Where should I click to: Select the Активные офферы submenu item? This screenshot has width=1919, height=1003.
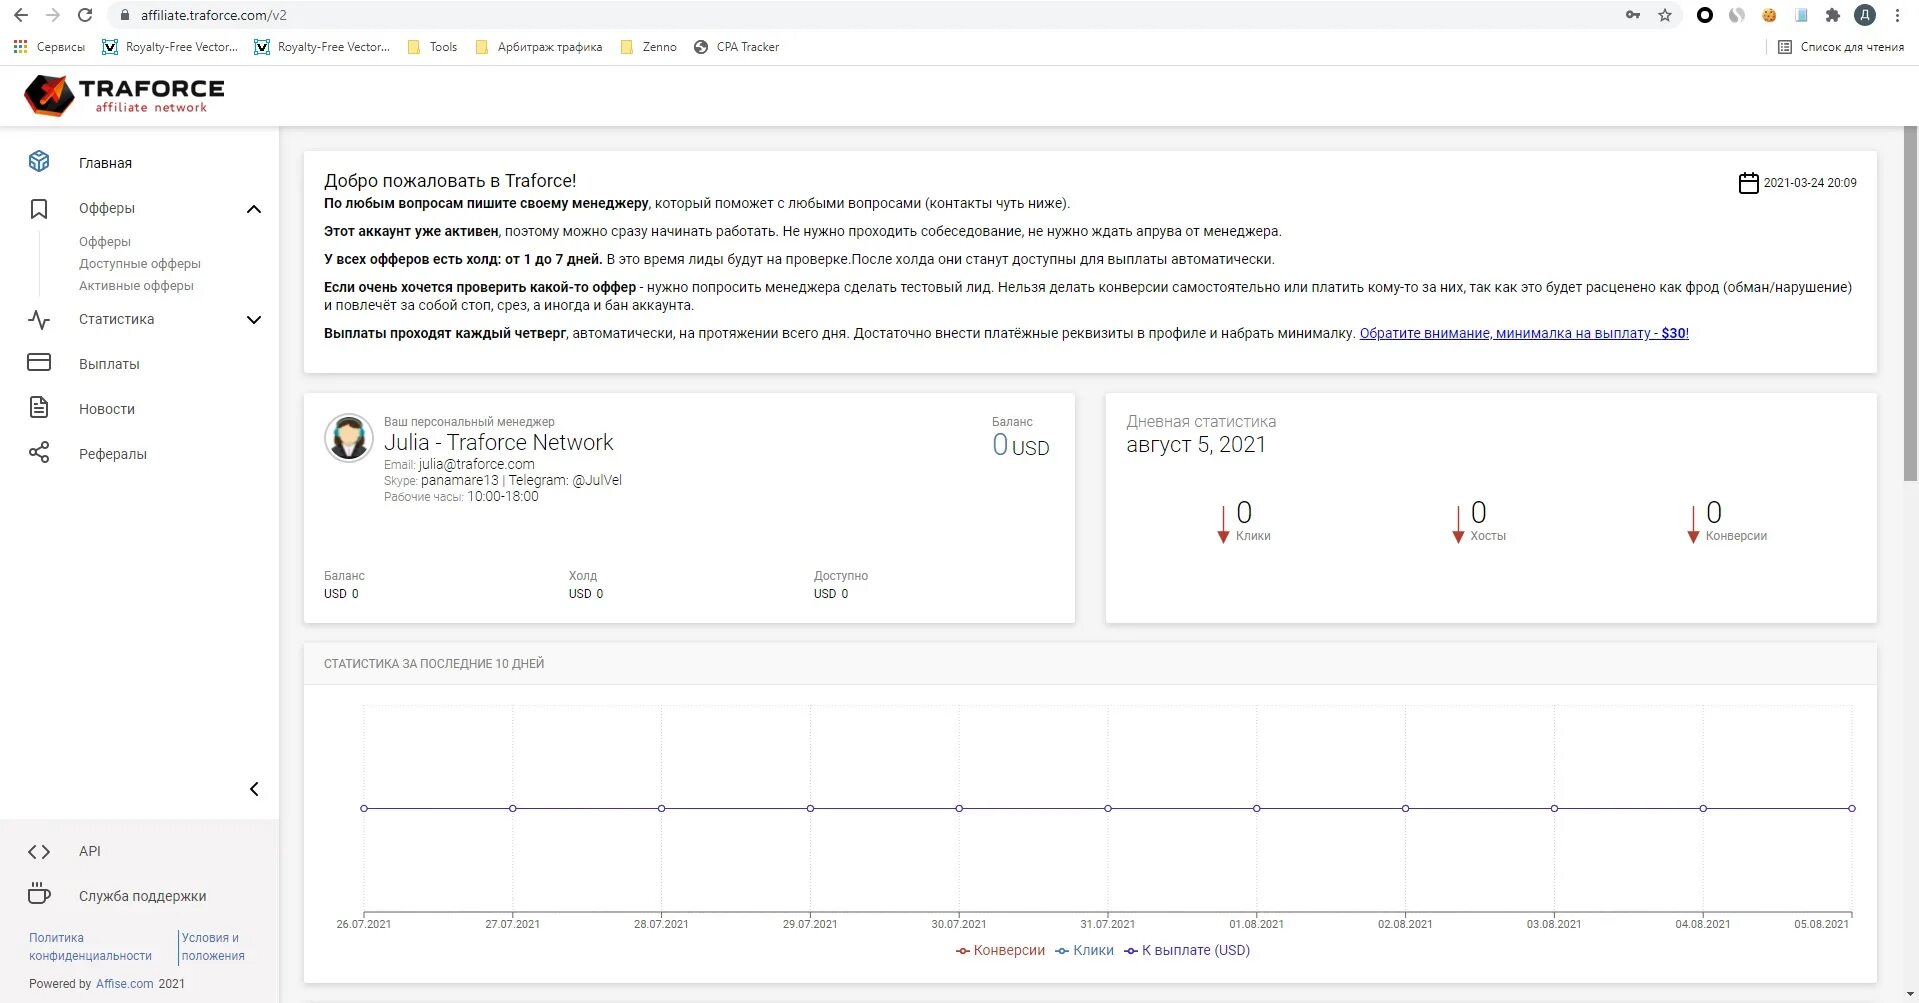click(x=136, y=286)
